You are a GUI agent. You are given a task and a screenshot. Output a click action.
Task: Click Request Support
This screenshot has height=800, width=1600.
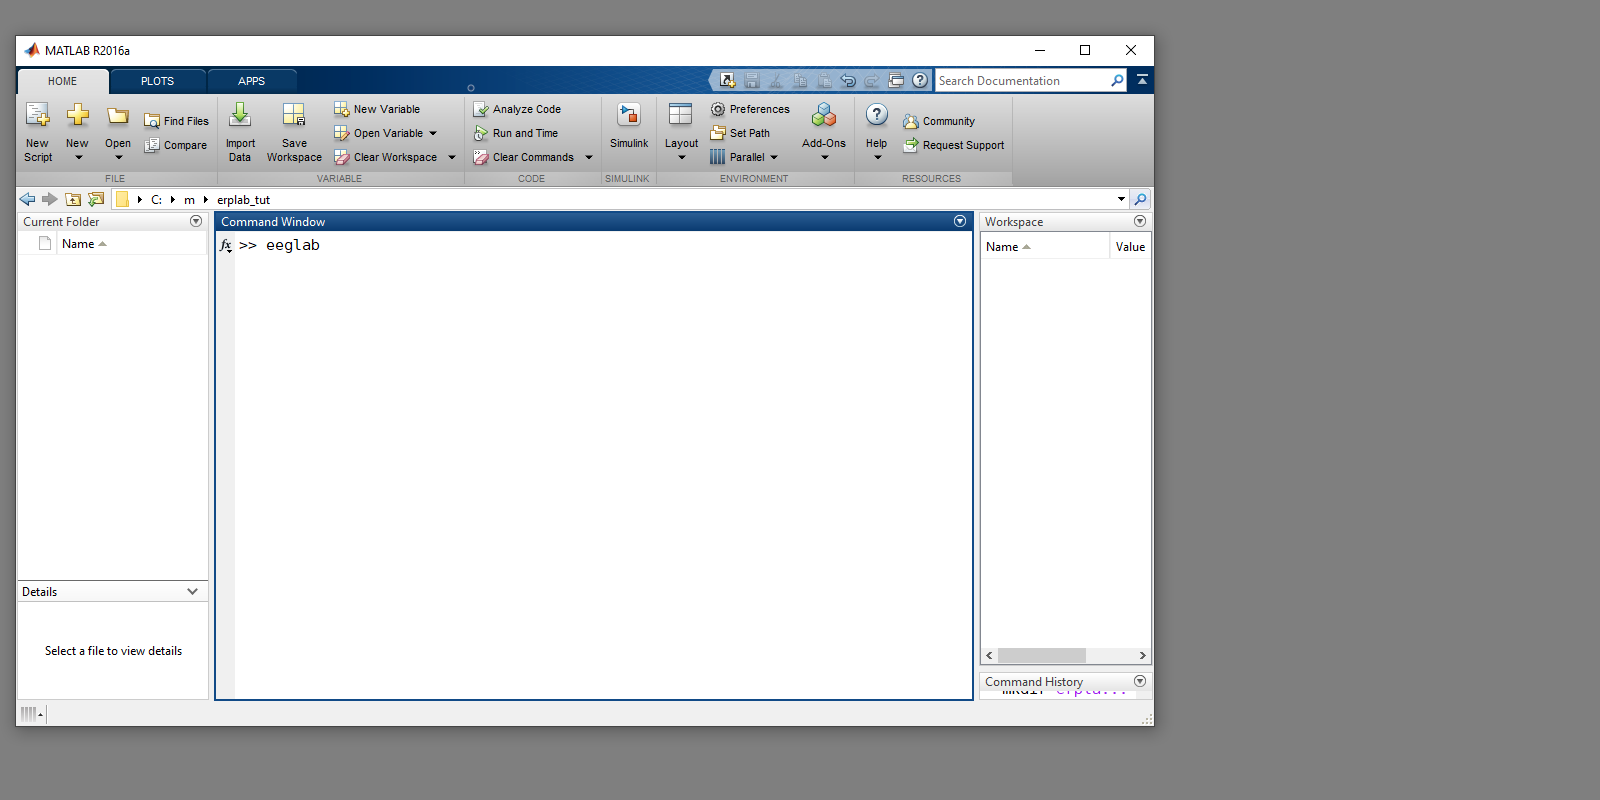(954, 145)
